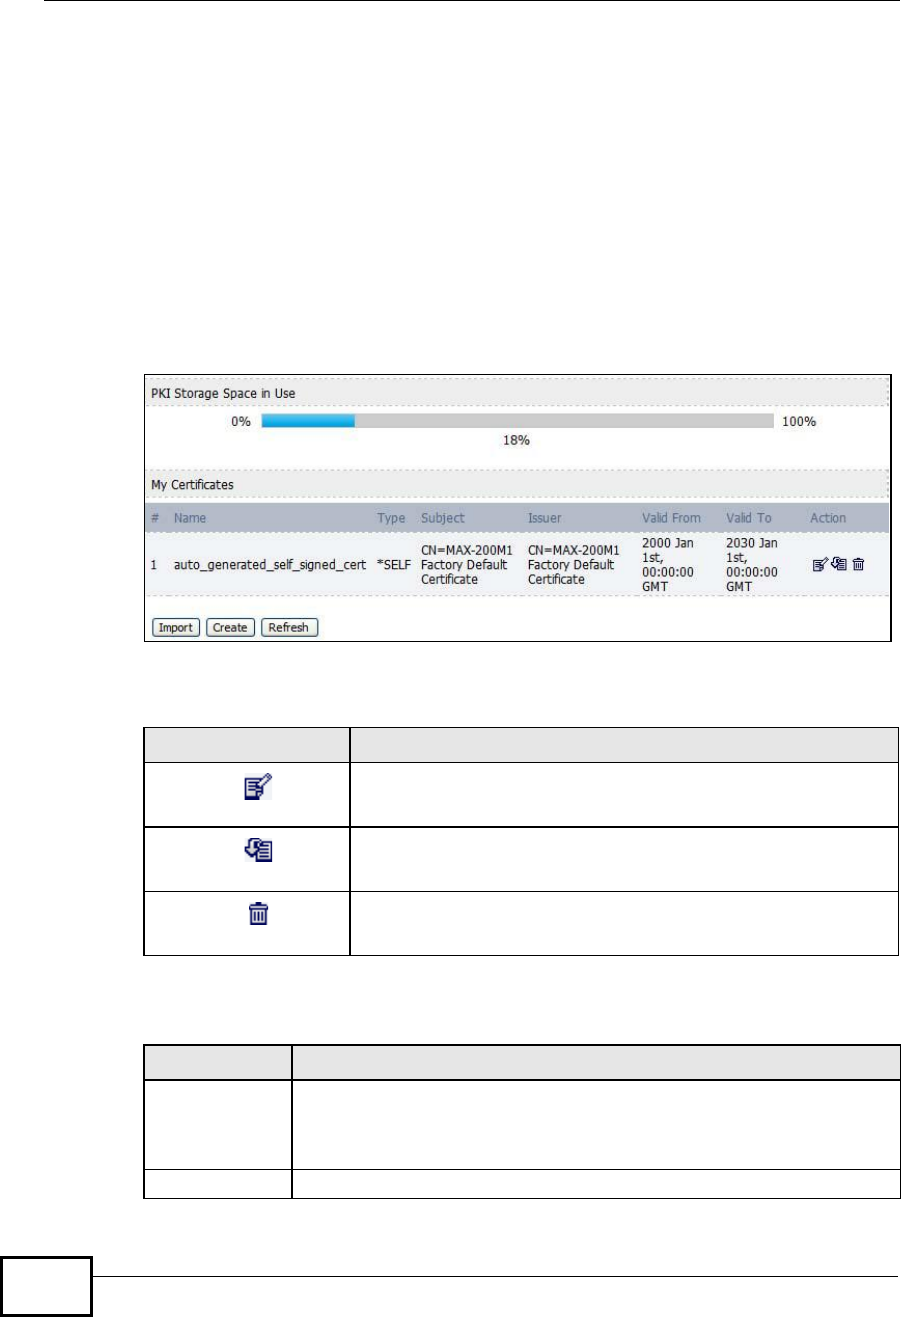Click the Action column header
Viewport: 901px width, 1317px height.
828,518
